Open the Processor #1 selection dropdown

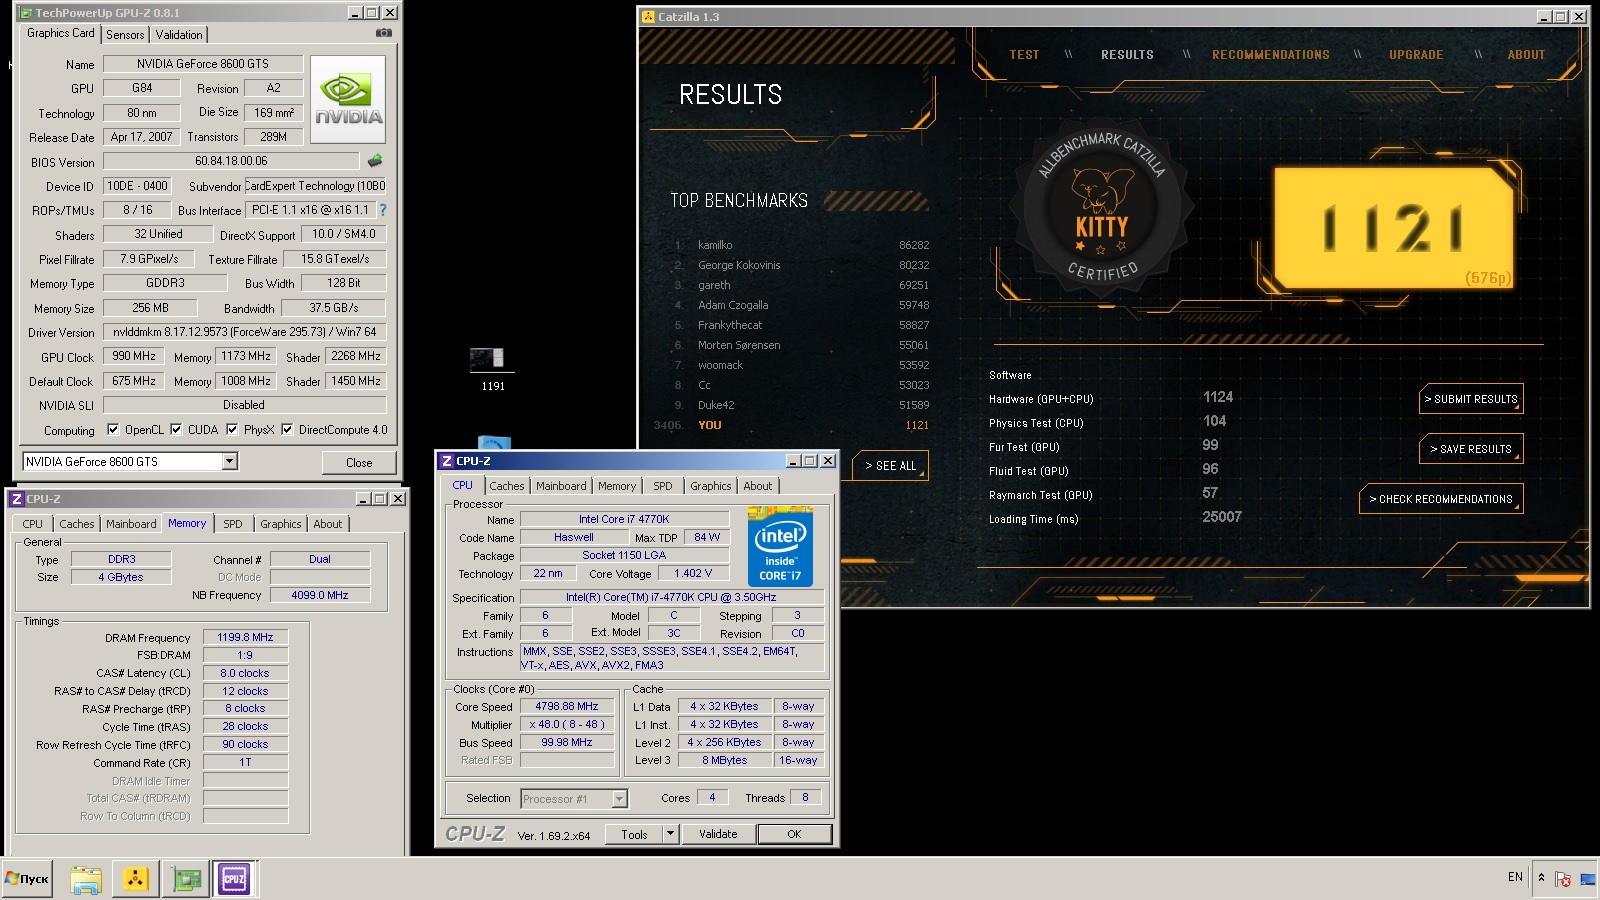pyautogui.click(x=619, y=798)
